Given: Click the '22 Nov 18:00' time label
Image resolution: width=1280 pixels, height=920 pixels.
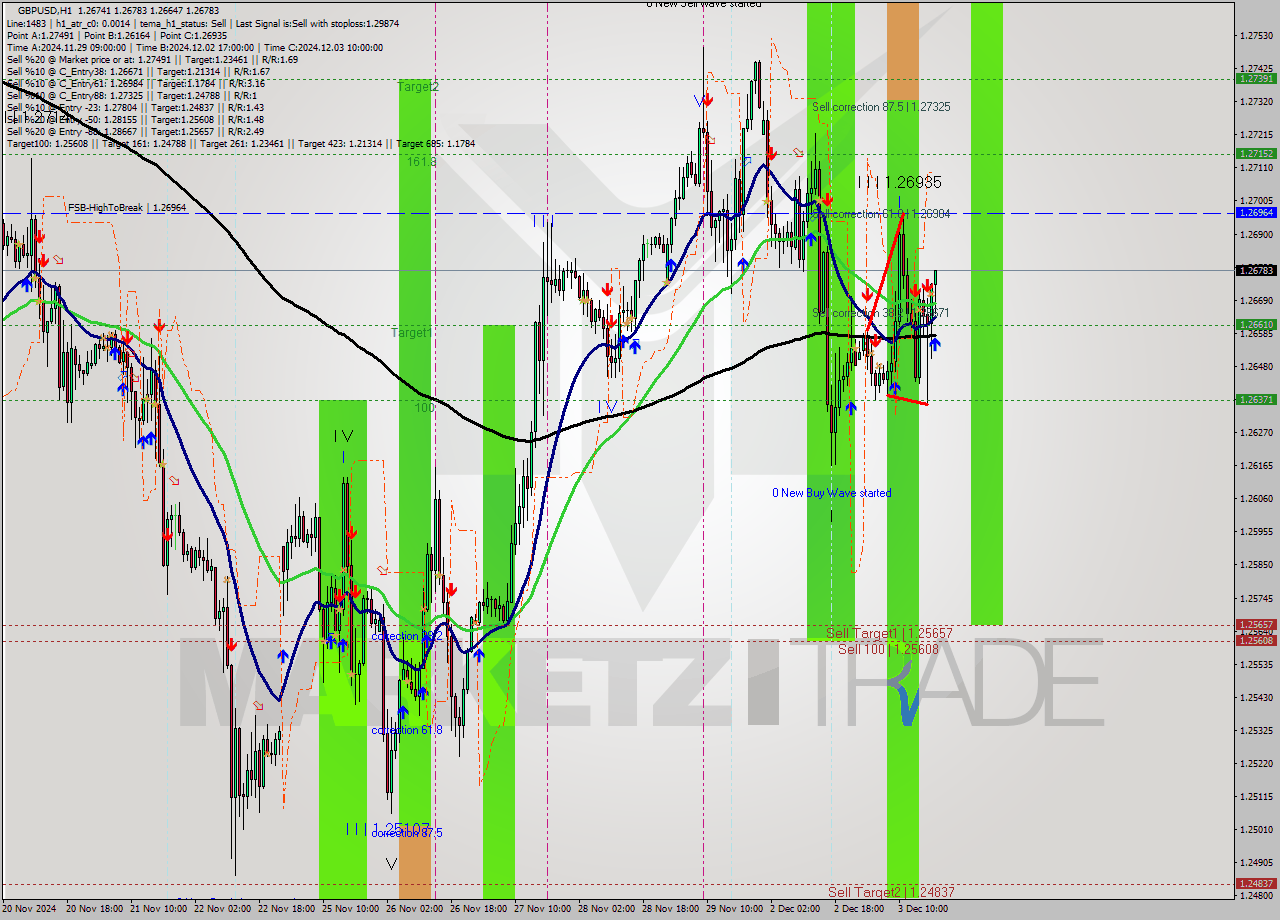Looking at the screenshot, I should 287,909.
